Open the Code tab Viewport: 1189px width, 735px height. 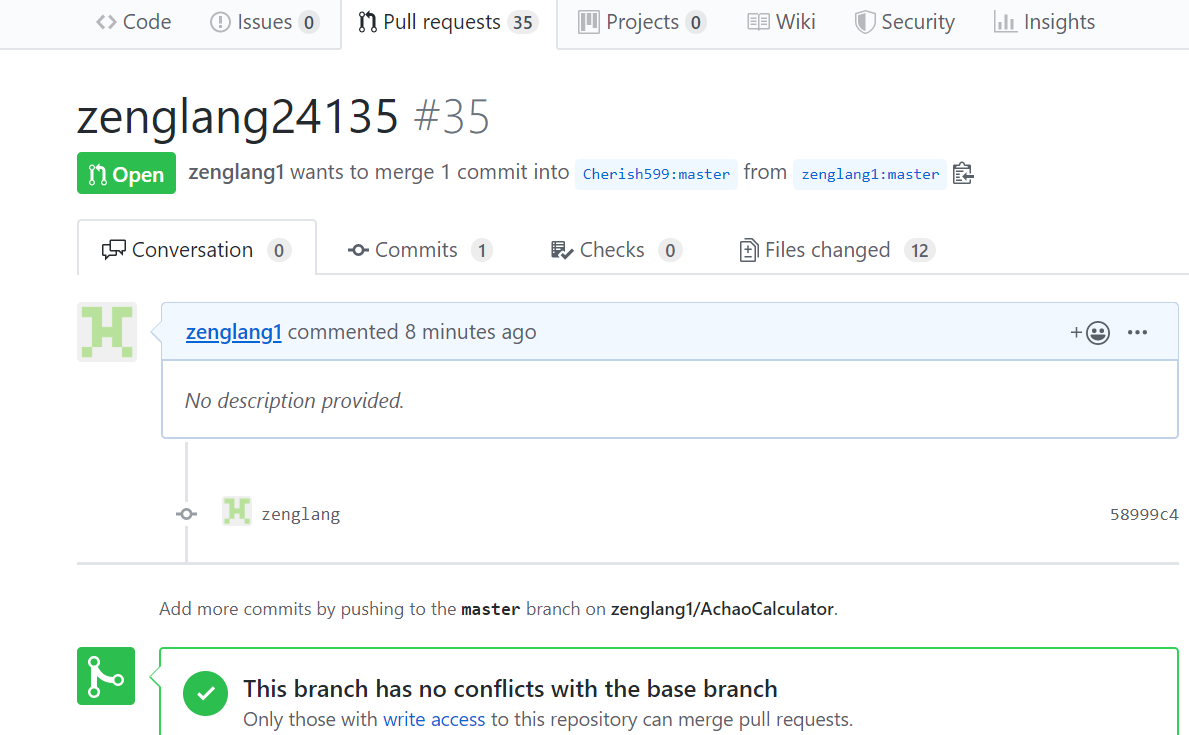(x=133, y=22)
